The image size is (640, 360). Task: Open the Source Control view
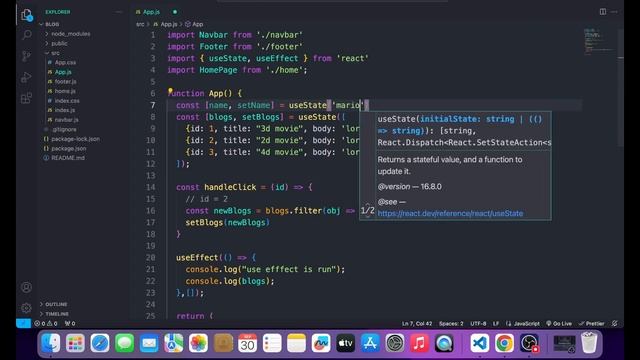pos(27,56)
